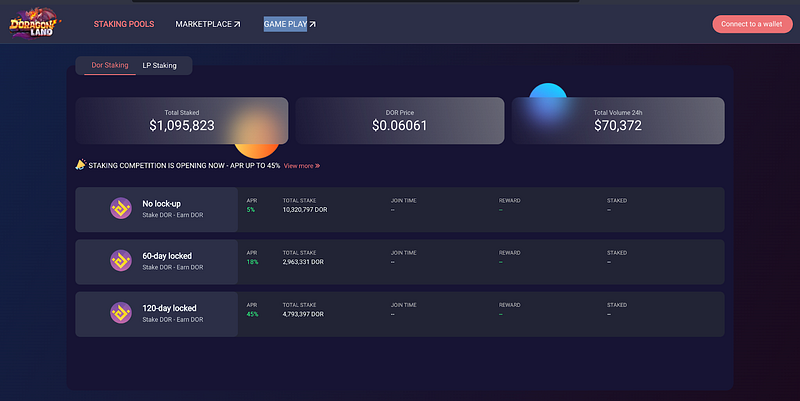Expand the No lock-up staking pool
Image resolution: width=800 pixels, height=401 pixels.
[399, 209]
